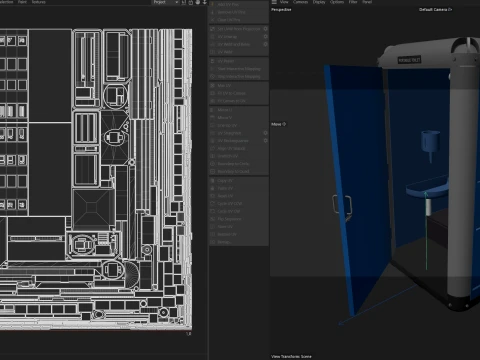Click the Move tool label in viewport
The width and height of the screenshot is (480, 360).
278,124
